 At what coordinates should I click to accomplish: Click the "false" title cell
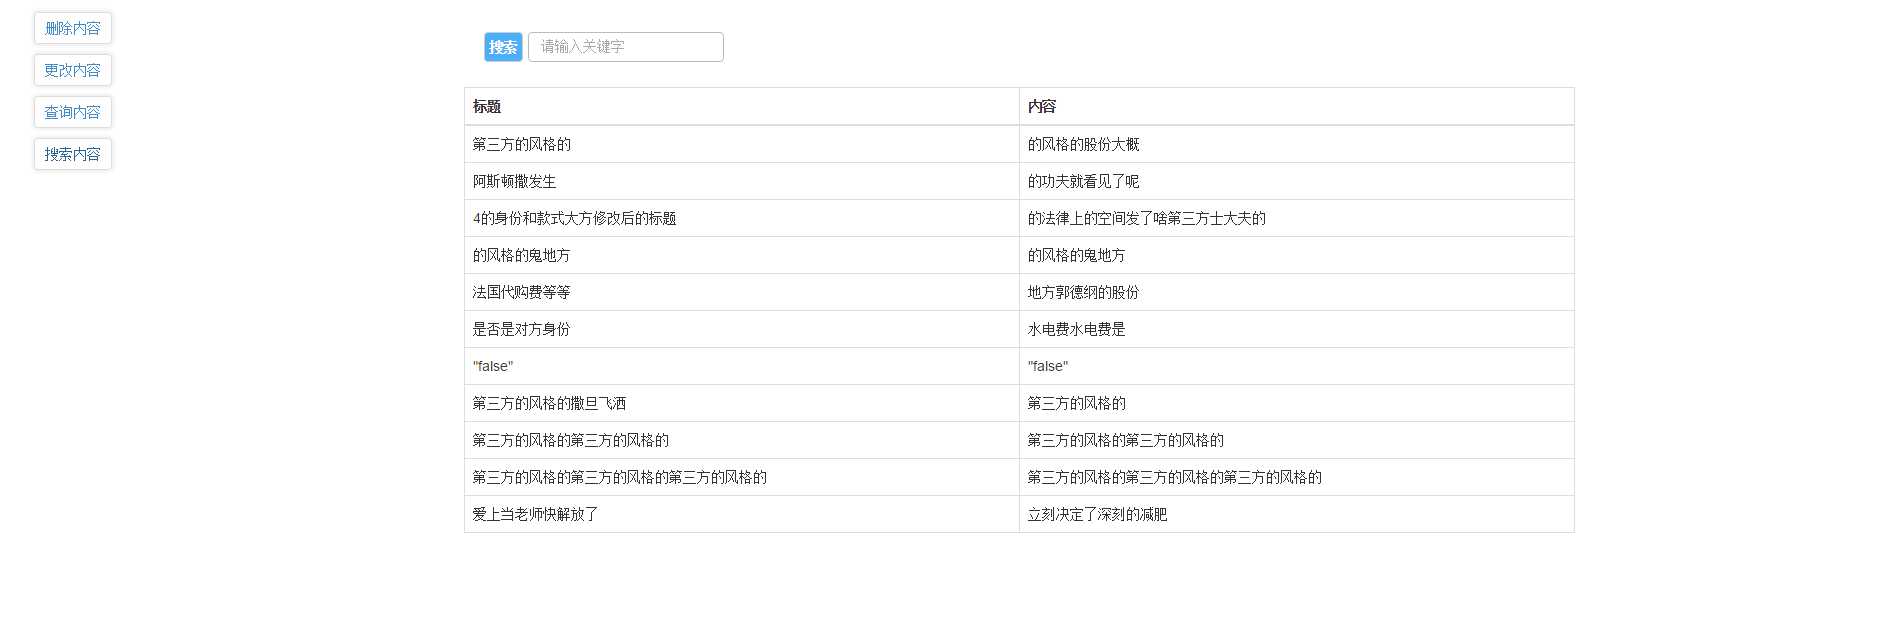pos(742,366)
